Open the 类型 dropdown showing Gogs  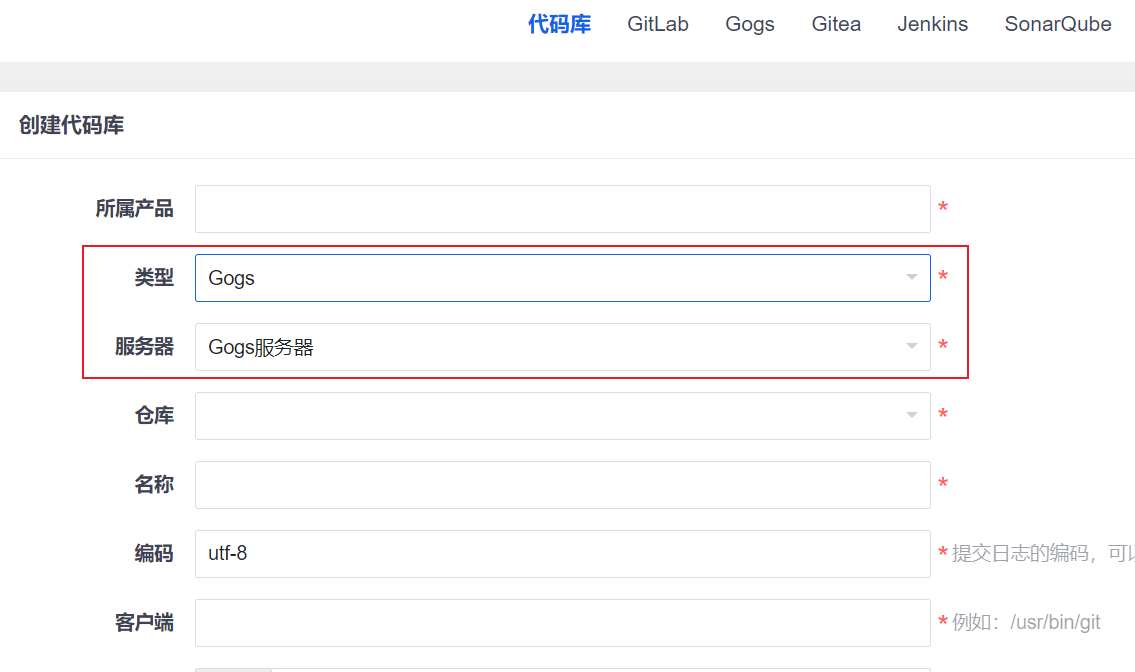coord(562,277)
